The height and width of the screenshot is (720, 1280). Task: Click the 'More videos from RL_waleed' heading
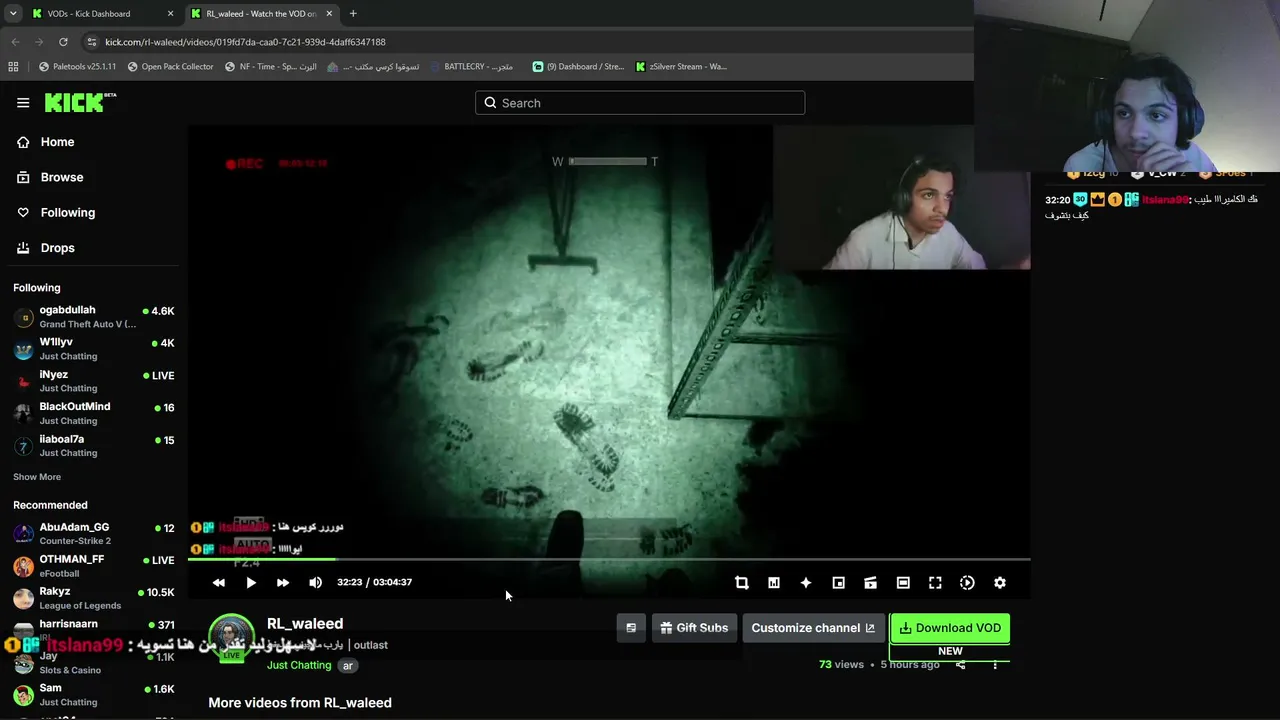[x=300, y=703]
